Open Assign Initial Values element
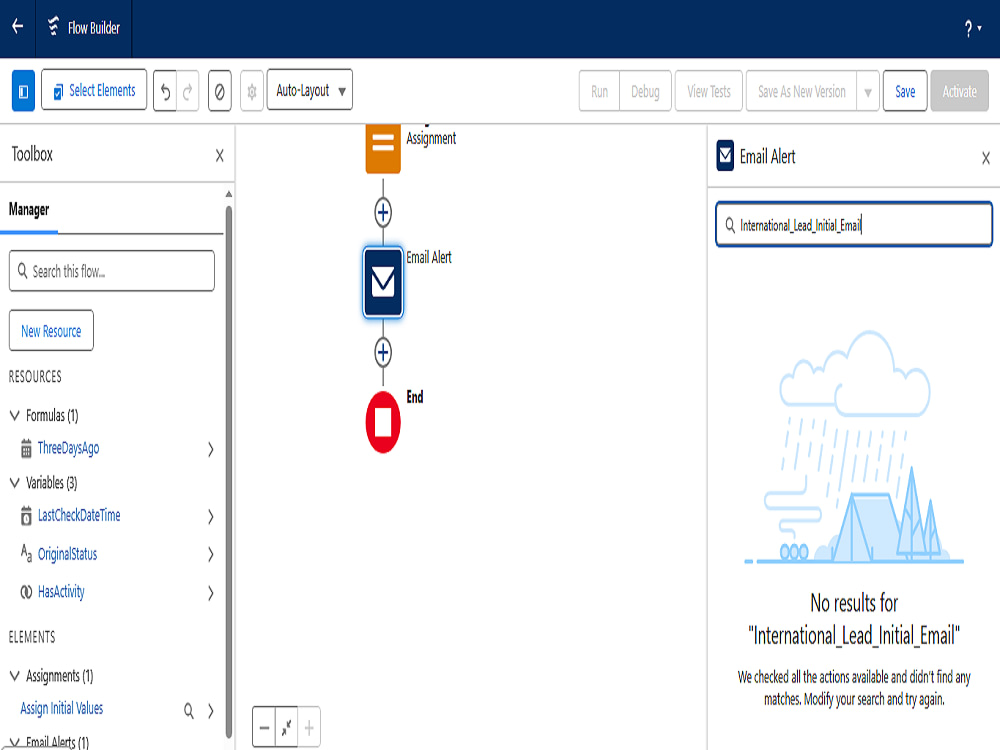1000x750 pixels. tap(62, 708)
